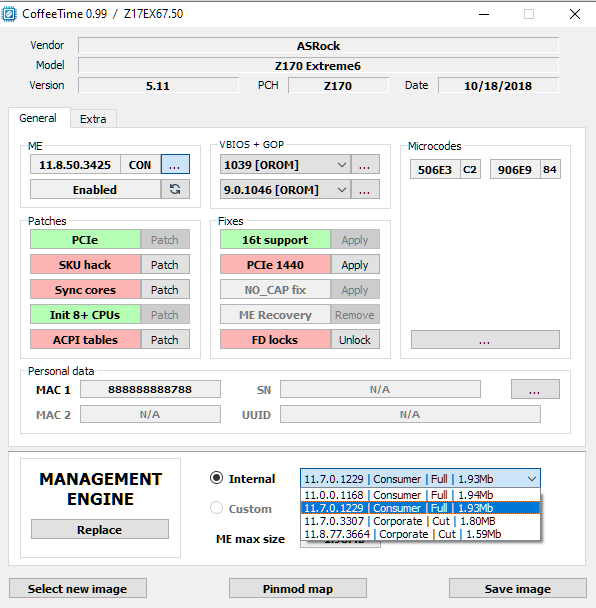Choose 11.7.0.1229 Consumer Full list entry

coord(420,508)
